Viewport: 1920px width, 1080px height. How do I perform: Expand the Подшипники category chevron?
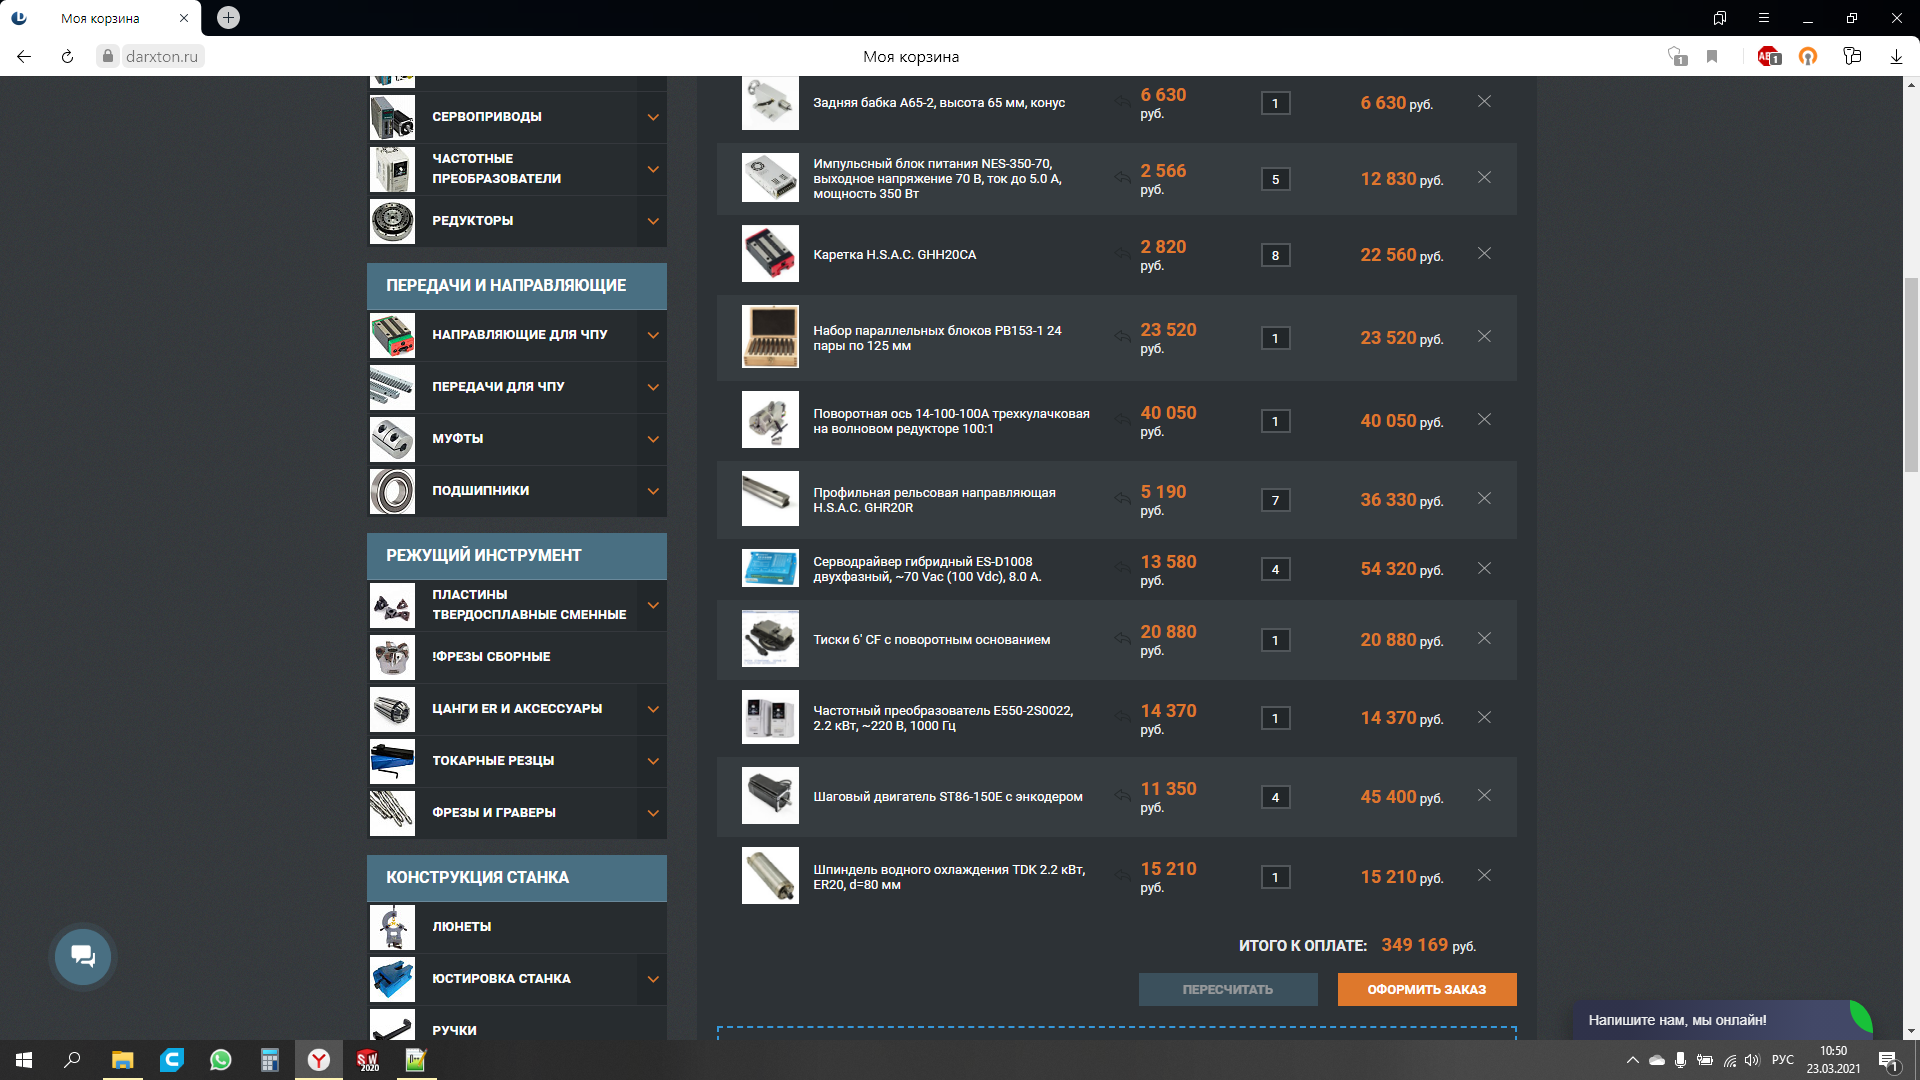pyautogui.click(x=653, y=491)
